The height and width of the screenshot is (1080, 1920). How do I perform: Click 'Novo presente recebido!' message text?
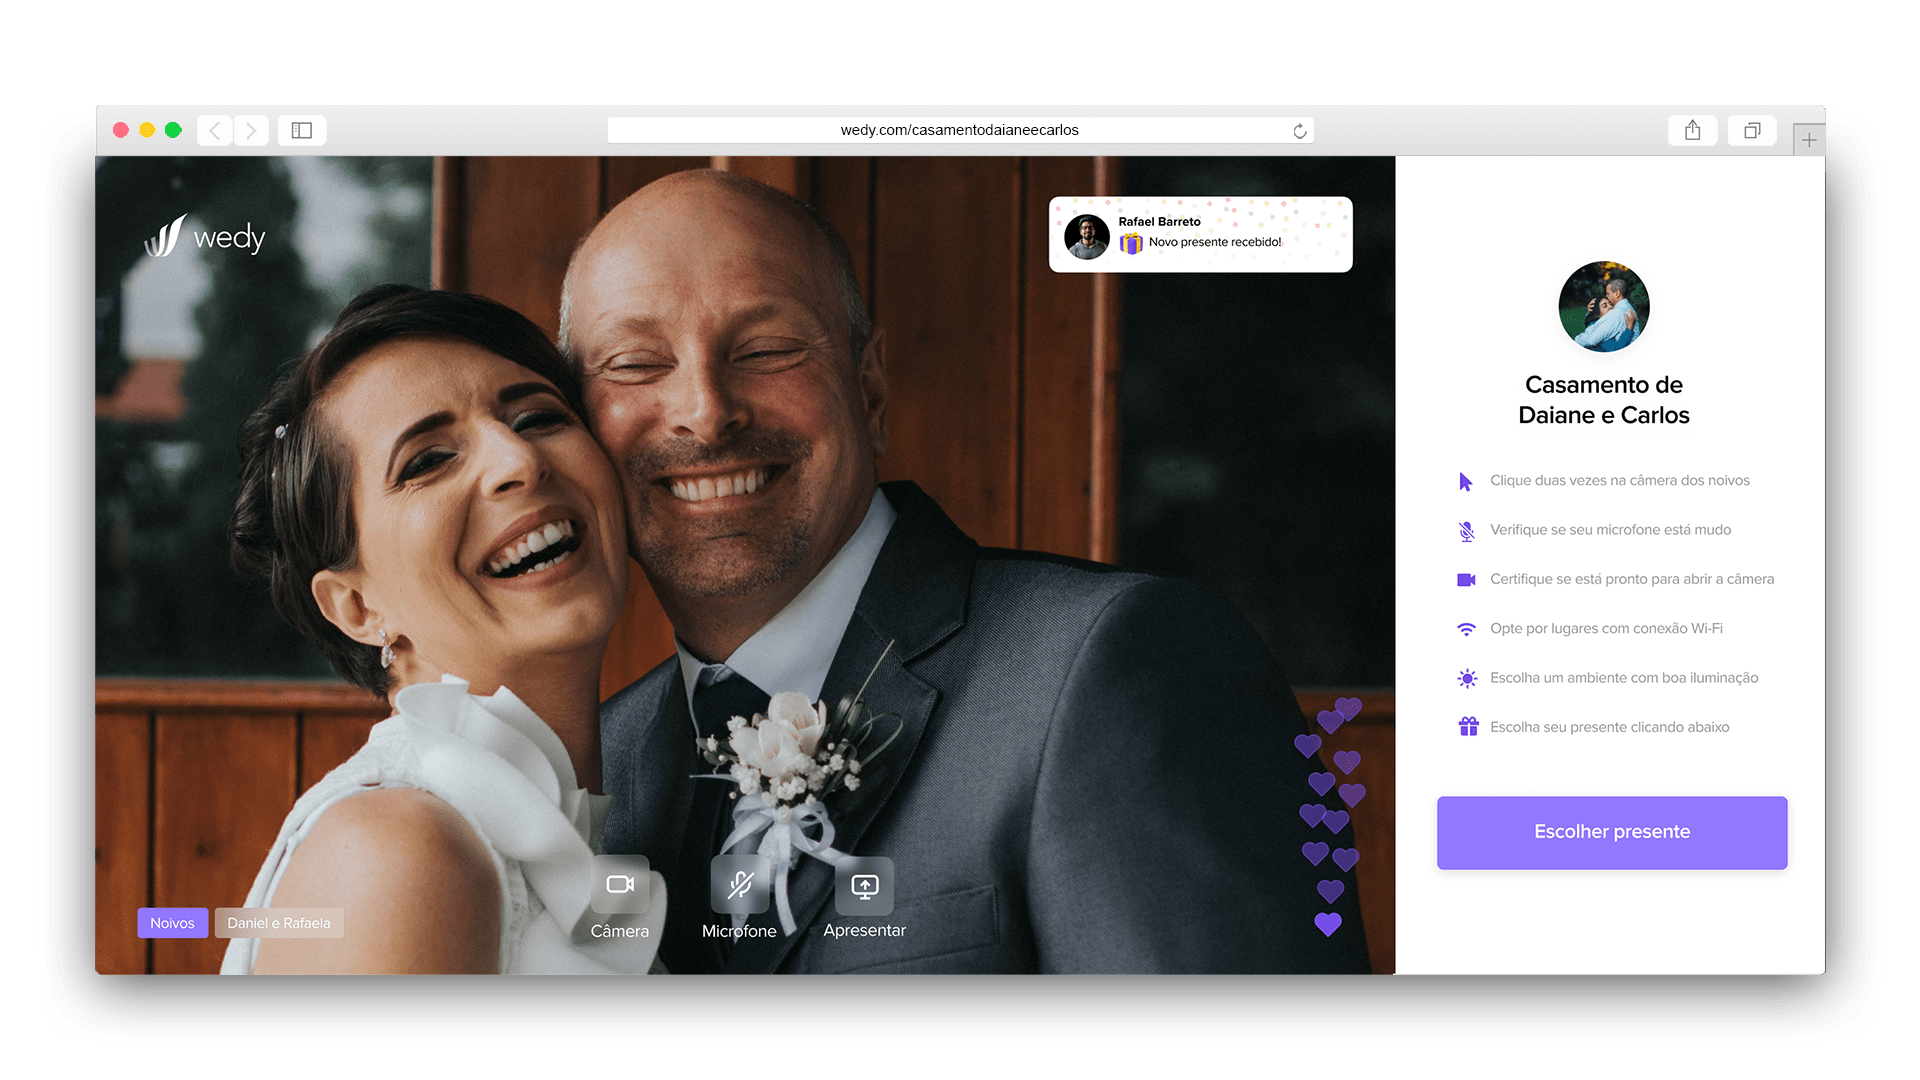(1215, 242)
